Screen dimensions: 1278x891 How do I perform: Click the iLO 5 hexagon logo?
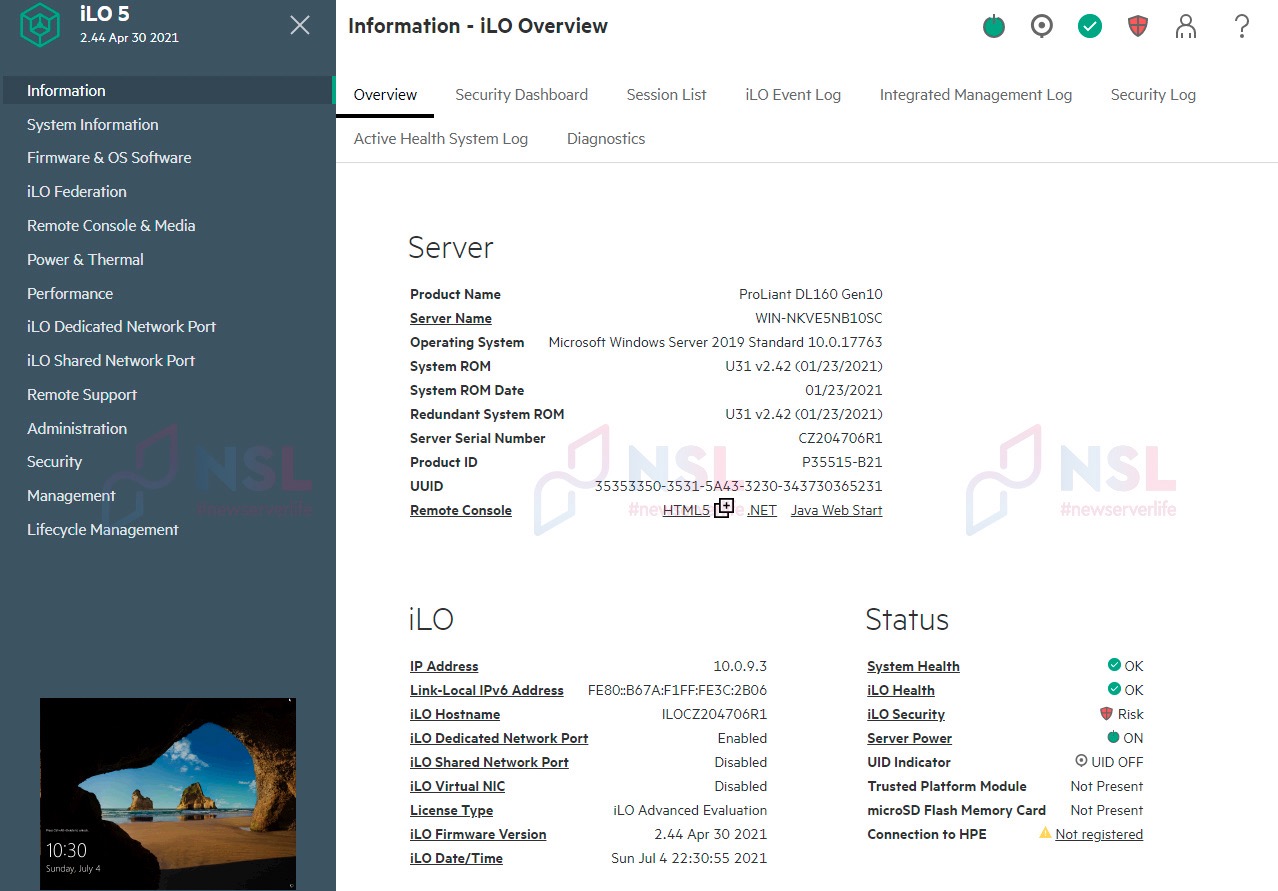41,26
